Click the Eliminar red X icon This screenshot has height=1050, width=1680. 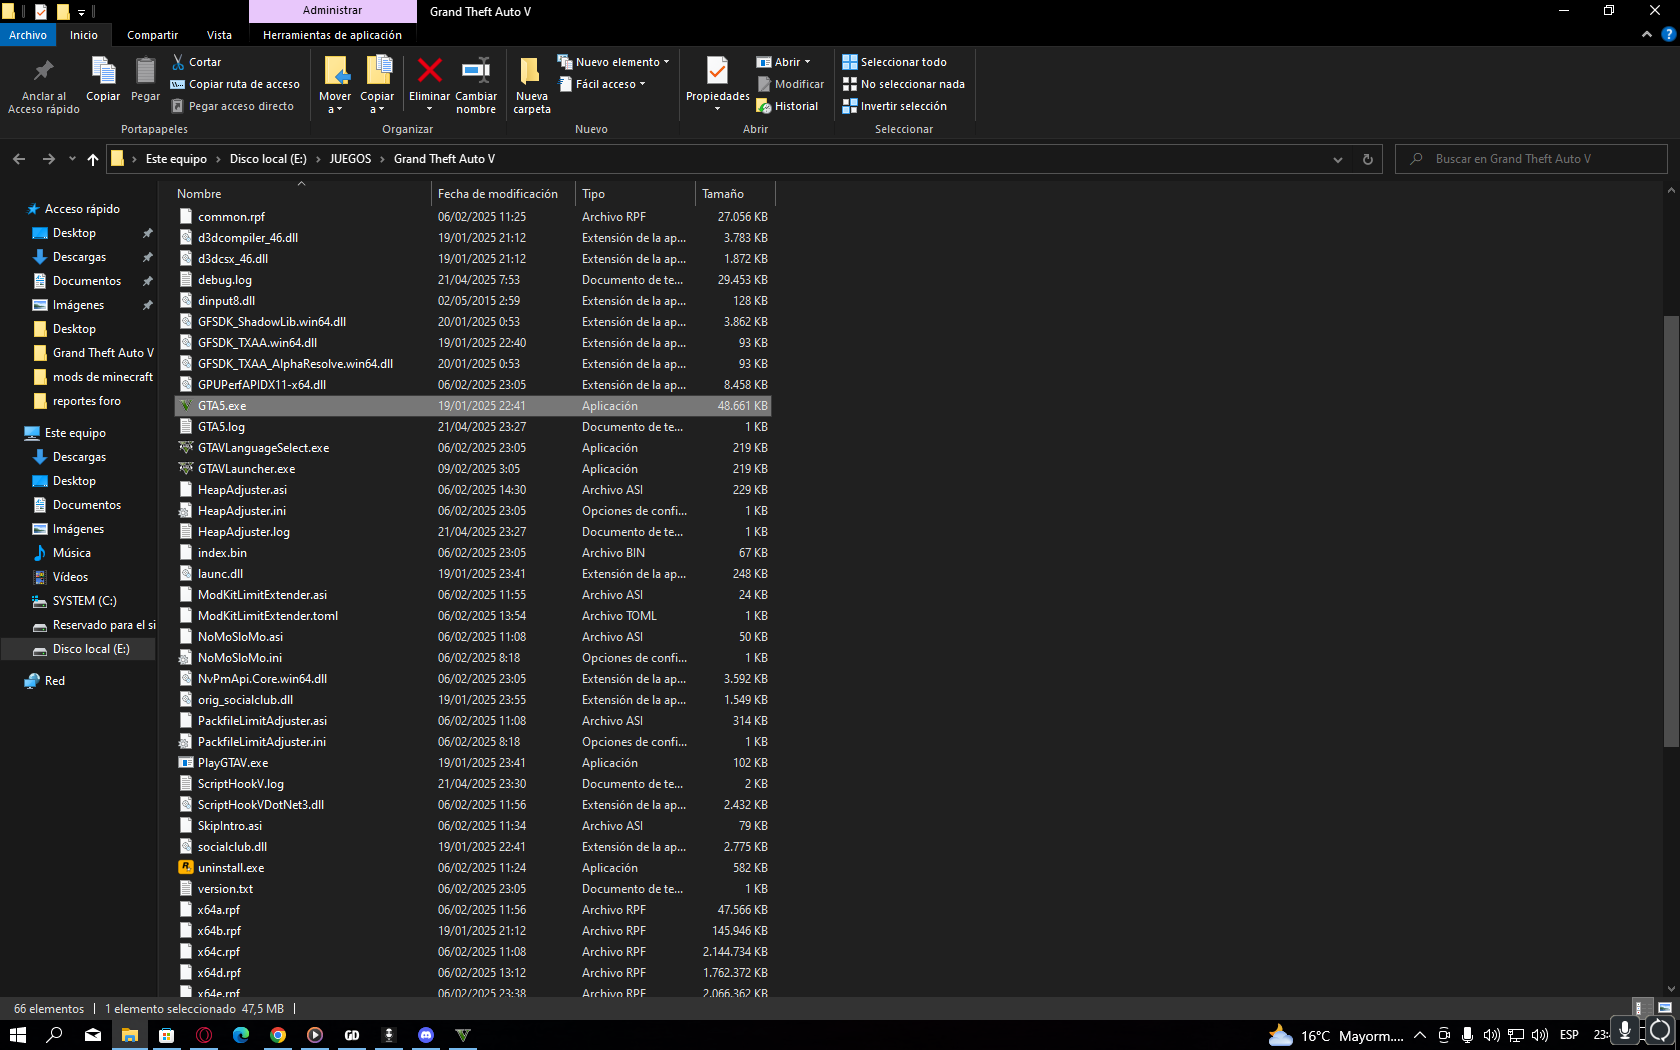tap(429, 72)
